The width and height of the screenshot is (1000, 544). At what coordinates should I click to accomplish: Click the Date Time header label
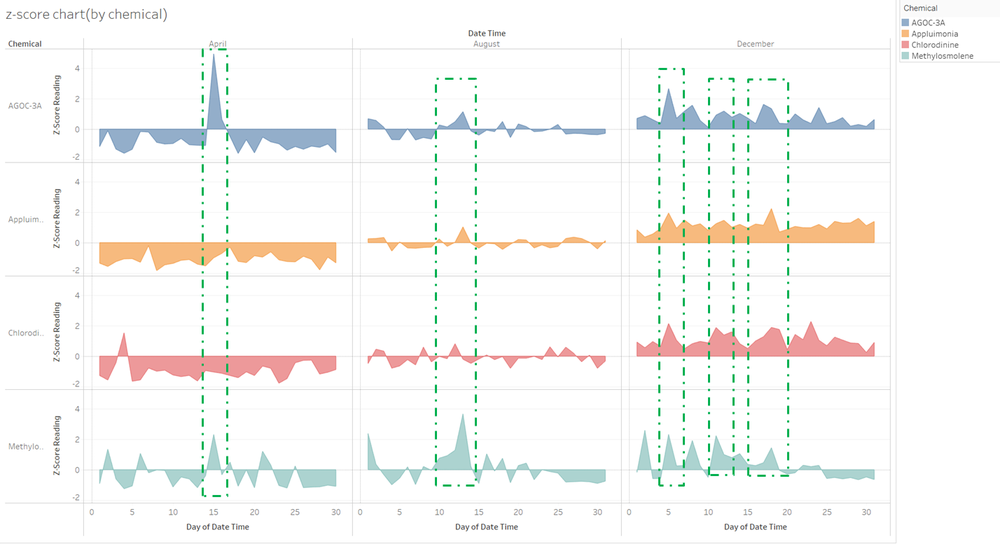click(x=487, y=33)
